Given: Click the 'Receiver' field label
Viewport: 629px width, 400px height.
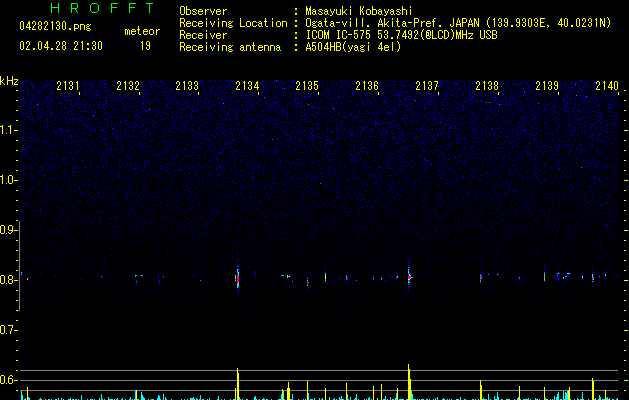Looking at the screenshot, I should tap(203, 35).
